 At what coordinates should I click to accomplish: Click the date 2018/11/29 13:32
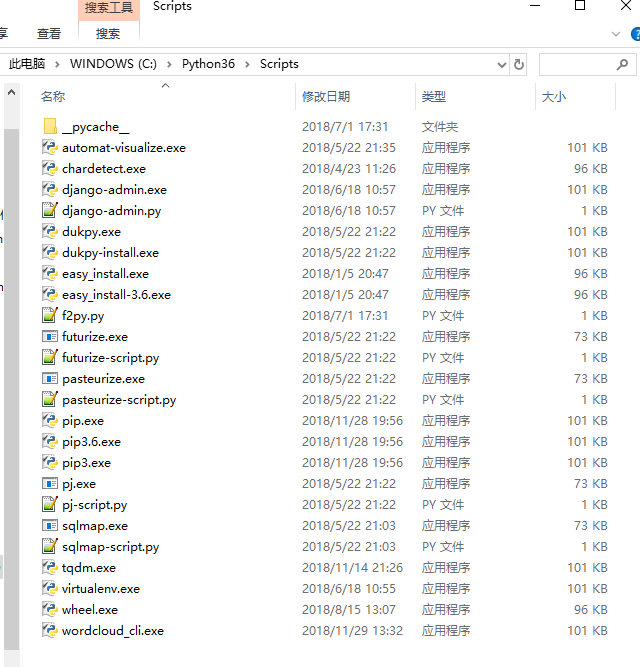(x=352, y=630)
